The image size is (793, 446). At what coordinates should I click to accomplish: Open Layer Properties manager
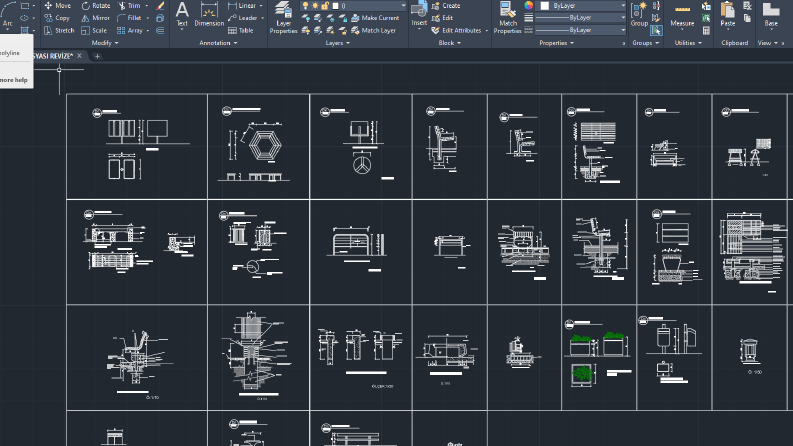(283, 18)
